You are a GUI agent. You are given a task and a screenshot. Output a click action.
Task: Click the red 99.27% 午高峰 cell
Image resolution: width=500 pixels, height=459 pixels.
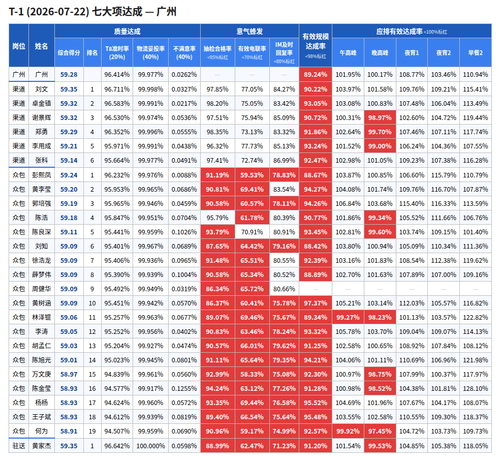pos(348,317)
